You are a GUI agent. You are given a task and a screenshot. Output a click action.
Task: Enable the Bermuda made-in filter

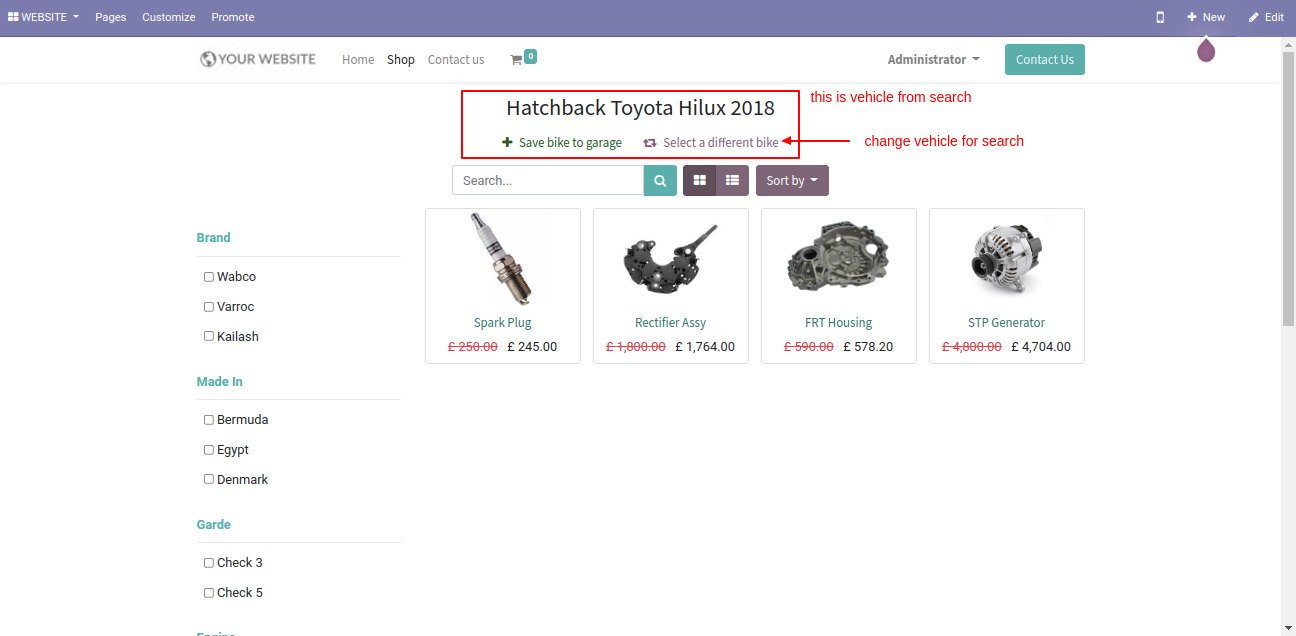pos(209,420)
